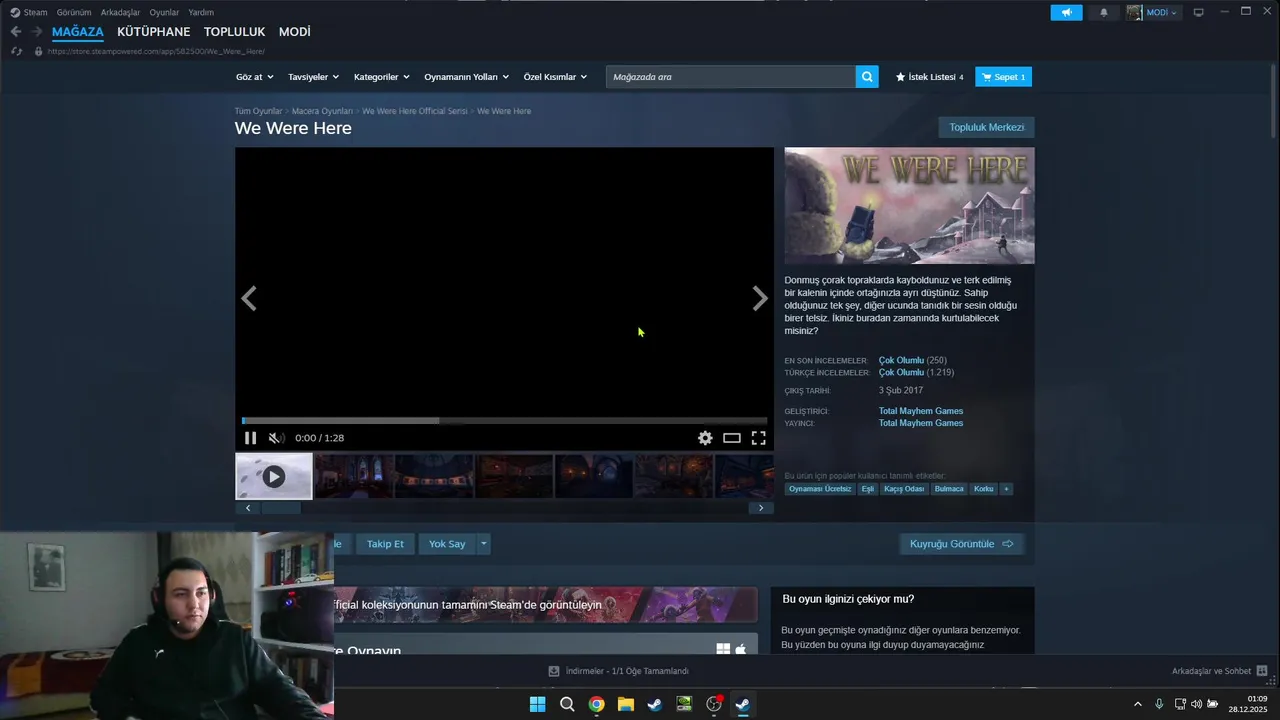Click the thumbnail strip scrollbar handle
Screen dimensions: 1280x720
point(281,508)
